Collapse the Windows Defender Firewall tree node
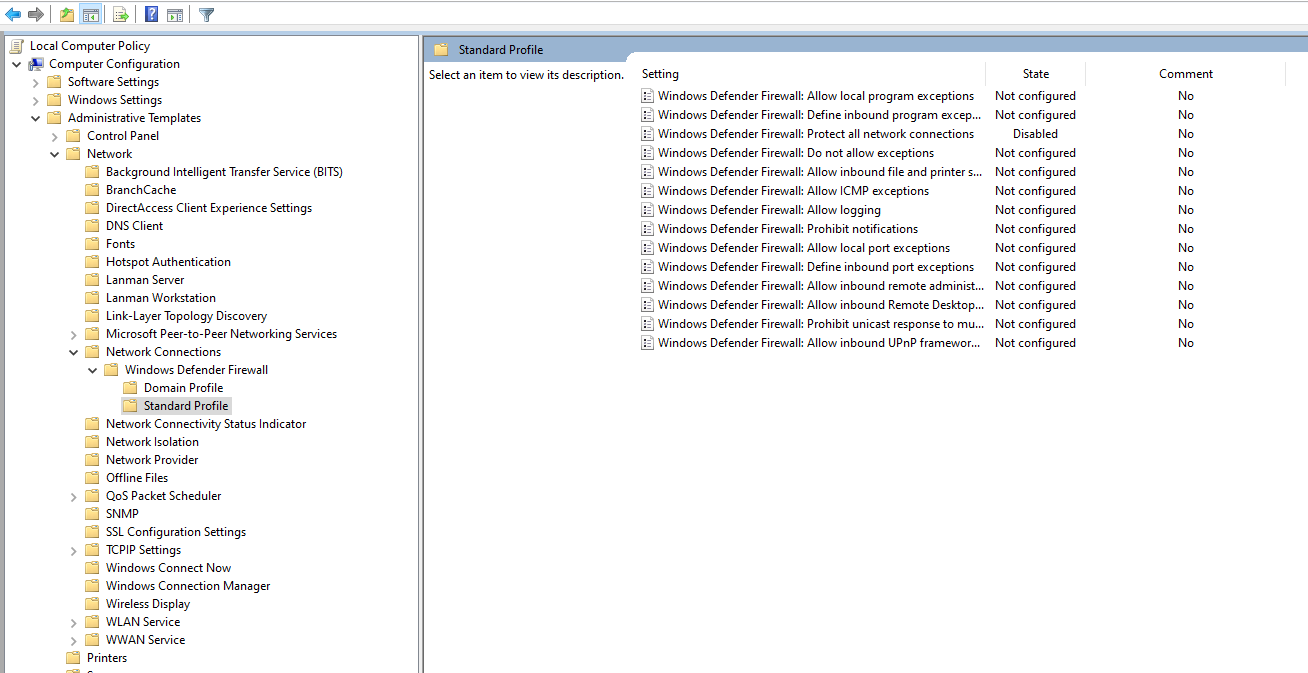 tap(93, 370)
